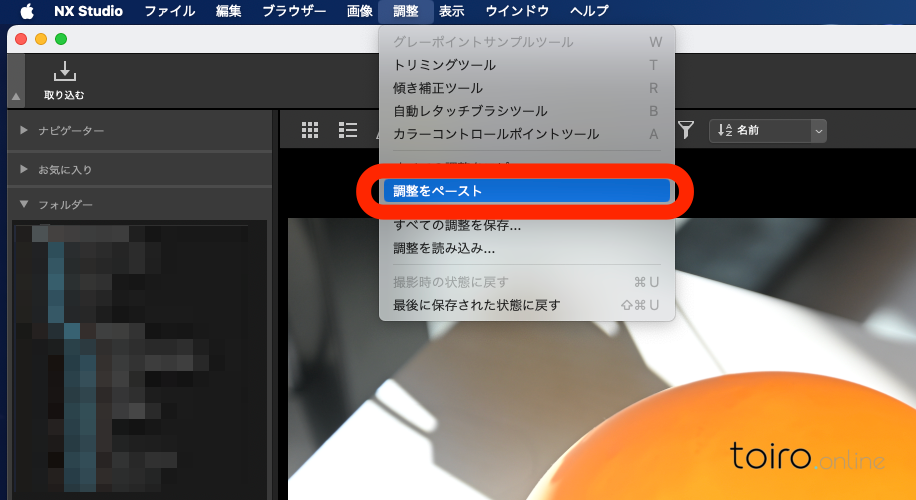Open the 名前 sort order dropdown

(x=768, y=130)
